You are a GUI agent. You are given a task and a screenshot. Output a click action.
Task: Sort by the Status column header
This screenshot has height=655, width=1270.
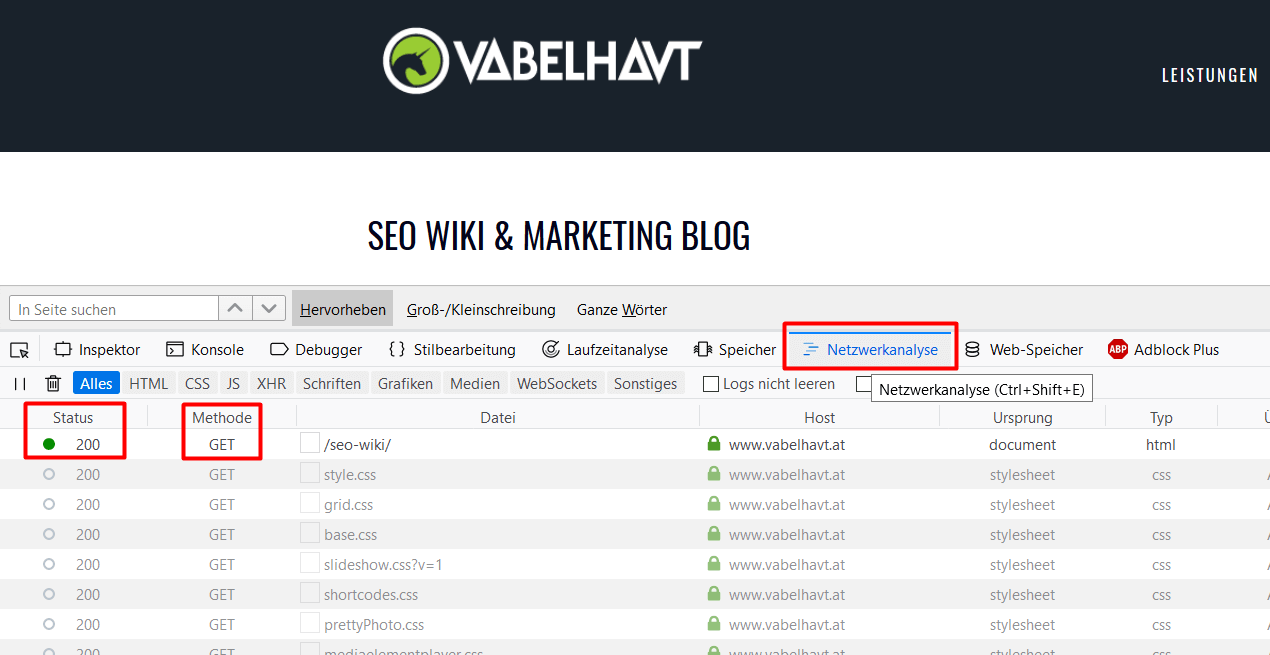[73, 417]
